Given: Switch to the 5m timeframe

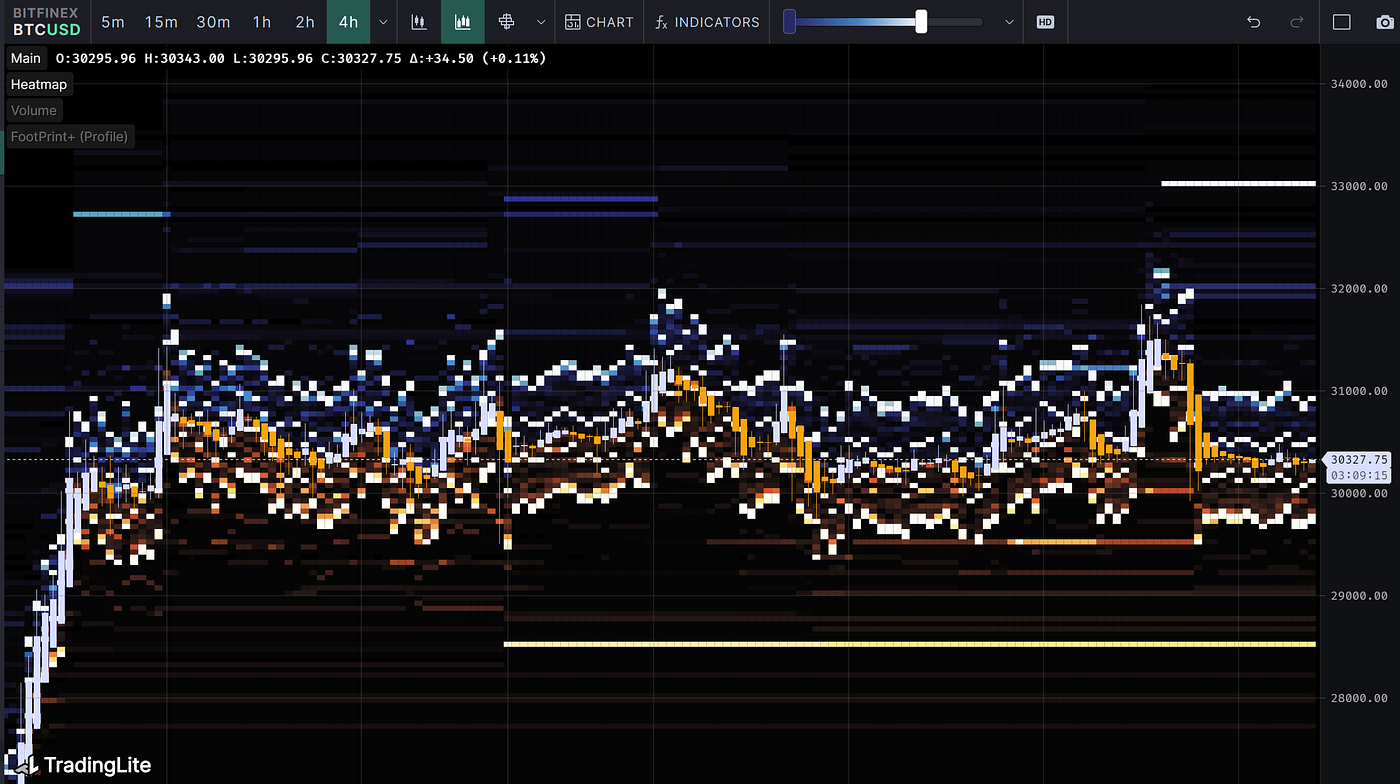Looking at the screenshot, I should coord(113,21).
